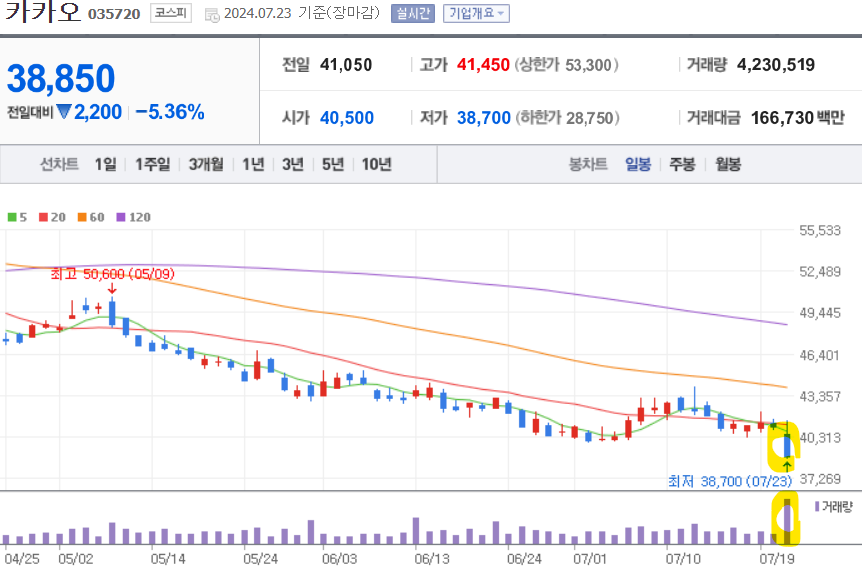Click the 07/19 date axis label
The image size is (862, 567).
[x=777, y=559]
